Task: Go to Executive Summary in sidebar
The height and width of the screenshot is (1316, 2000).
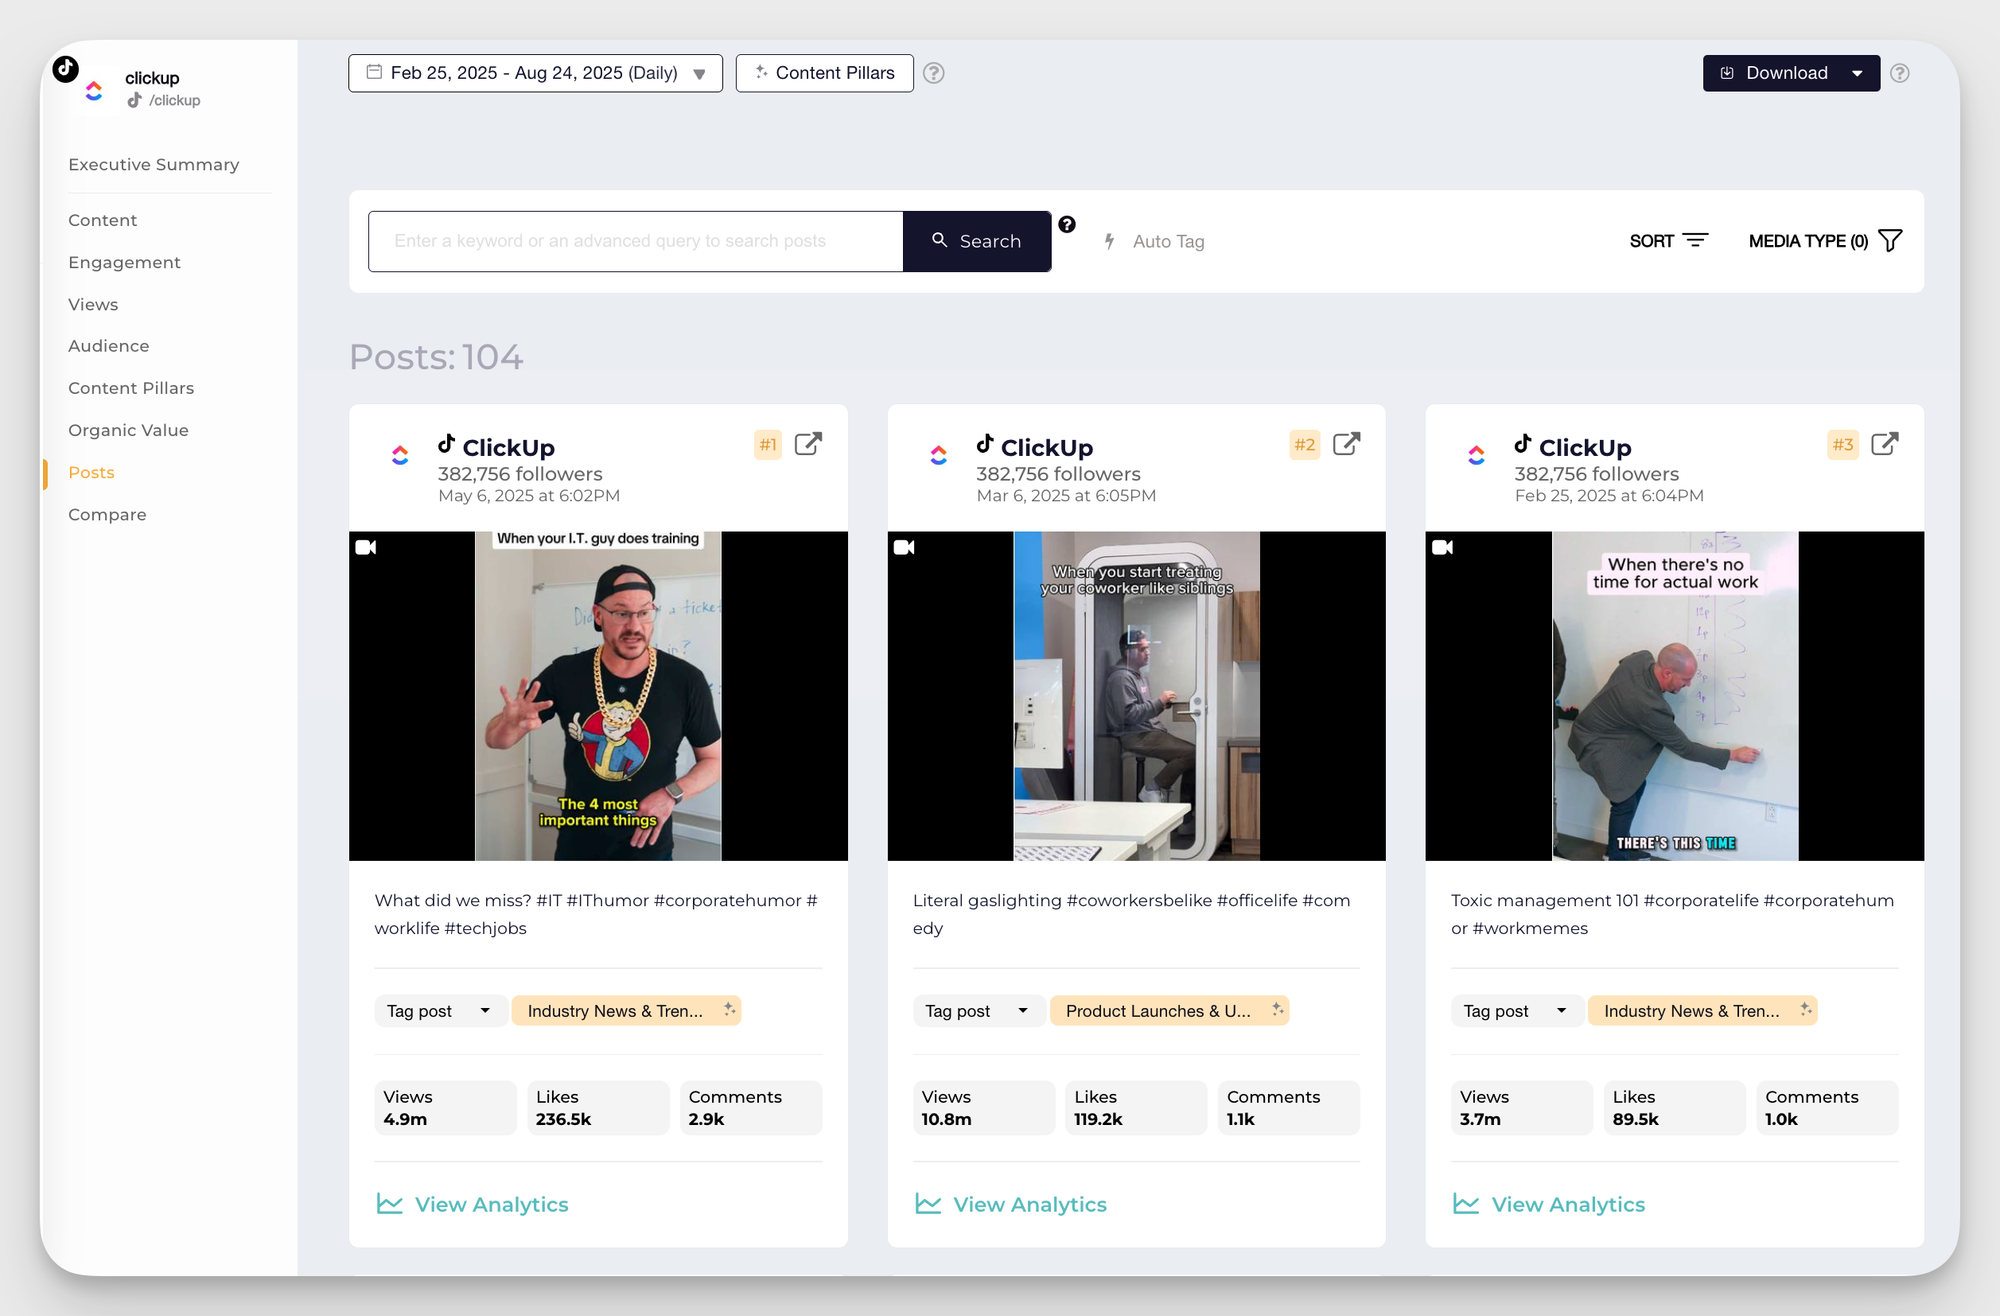Action: pyautogui.click(x=154, y=164)
